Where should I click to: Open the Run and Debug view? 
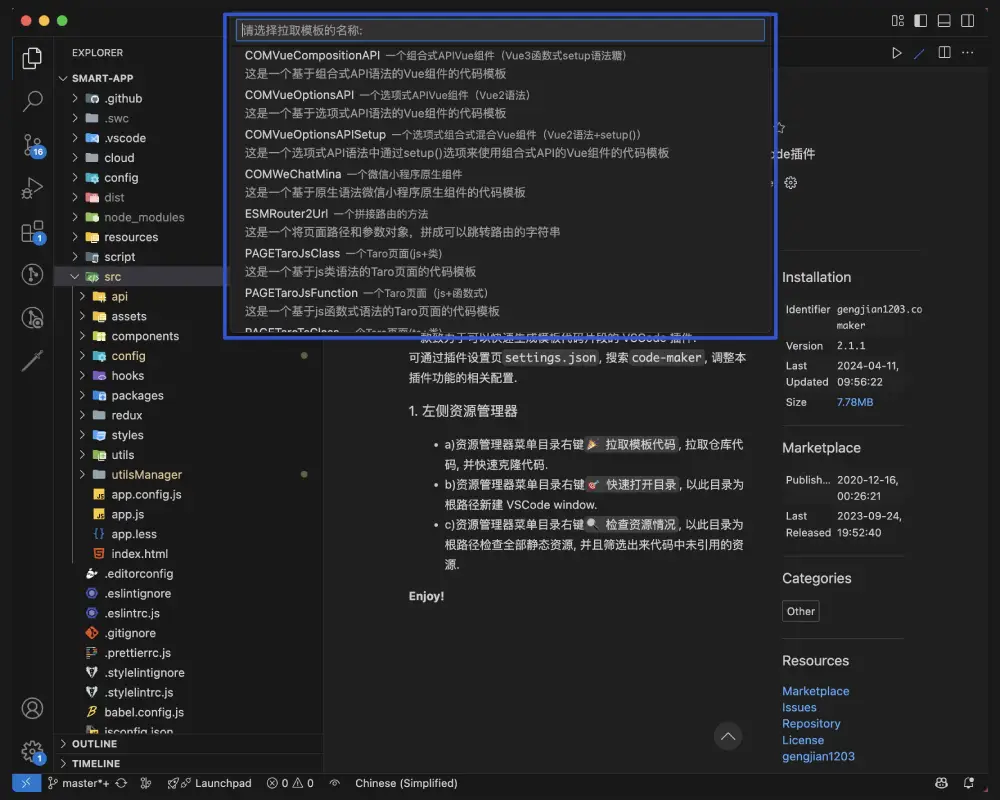[x=33, y=188]
